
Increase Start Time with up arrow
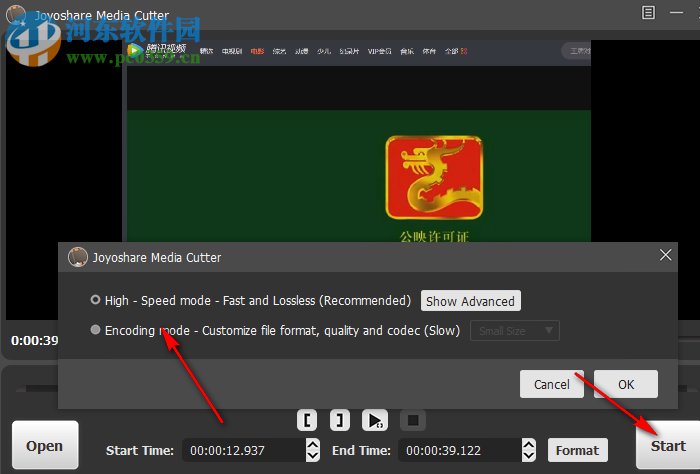tap(313, 445)
